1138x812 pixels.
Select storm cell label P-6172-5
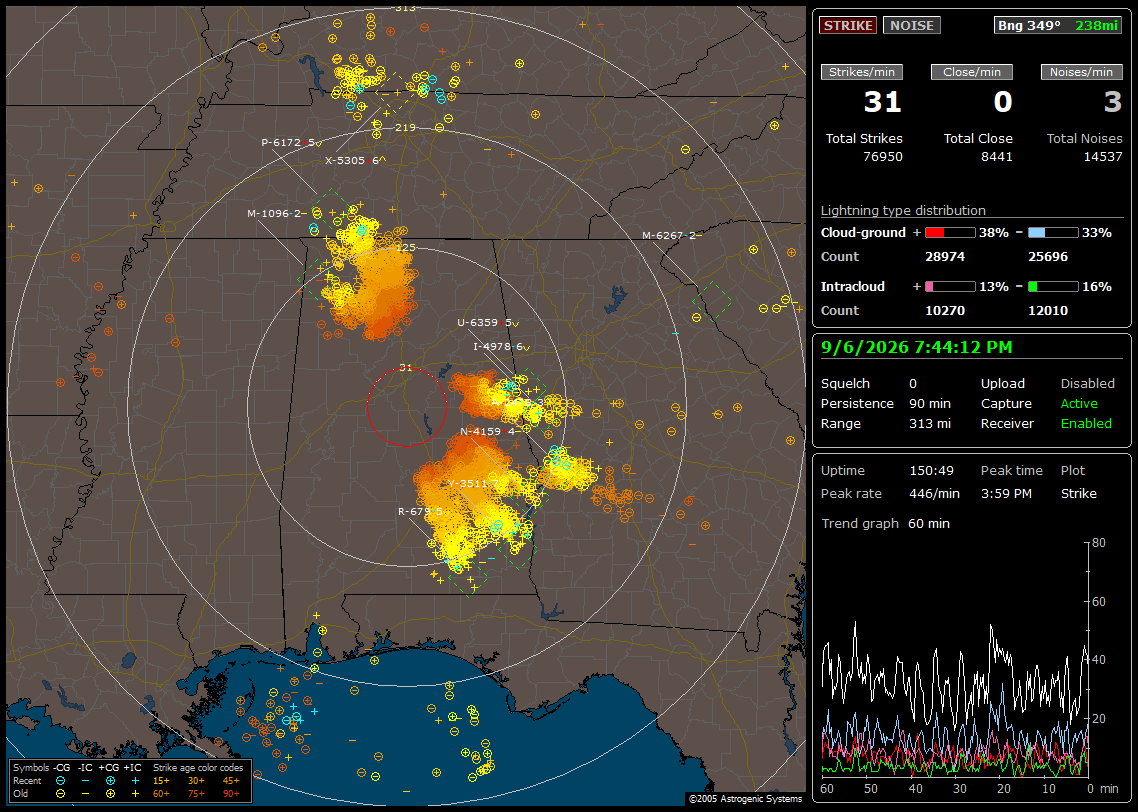(x=290, y=142)
